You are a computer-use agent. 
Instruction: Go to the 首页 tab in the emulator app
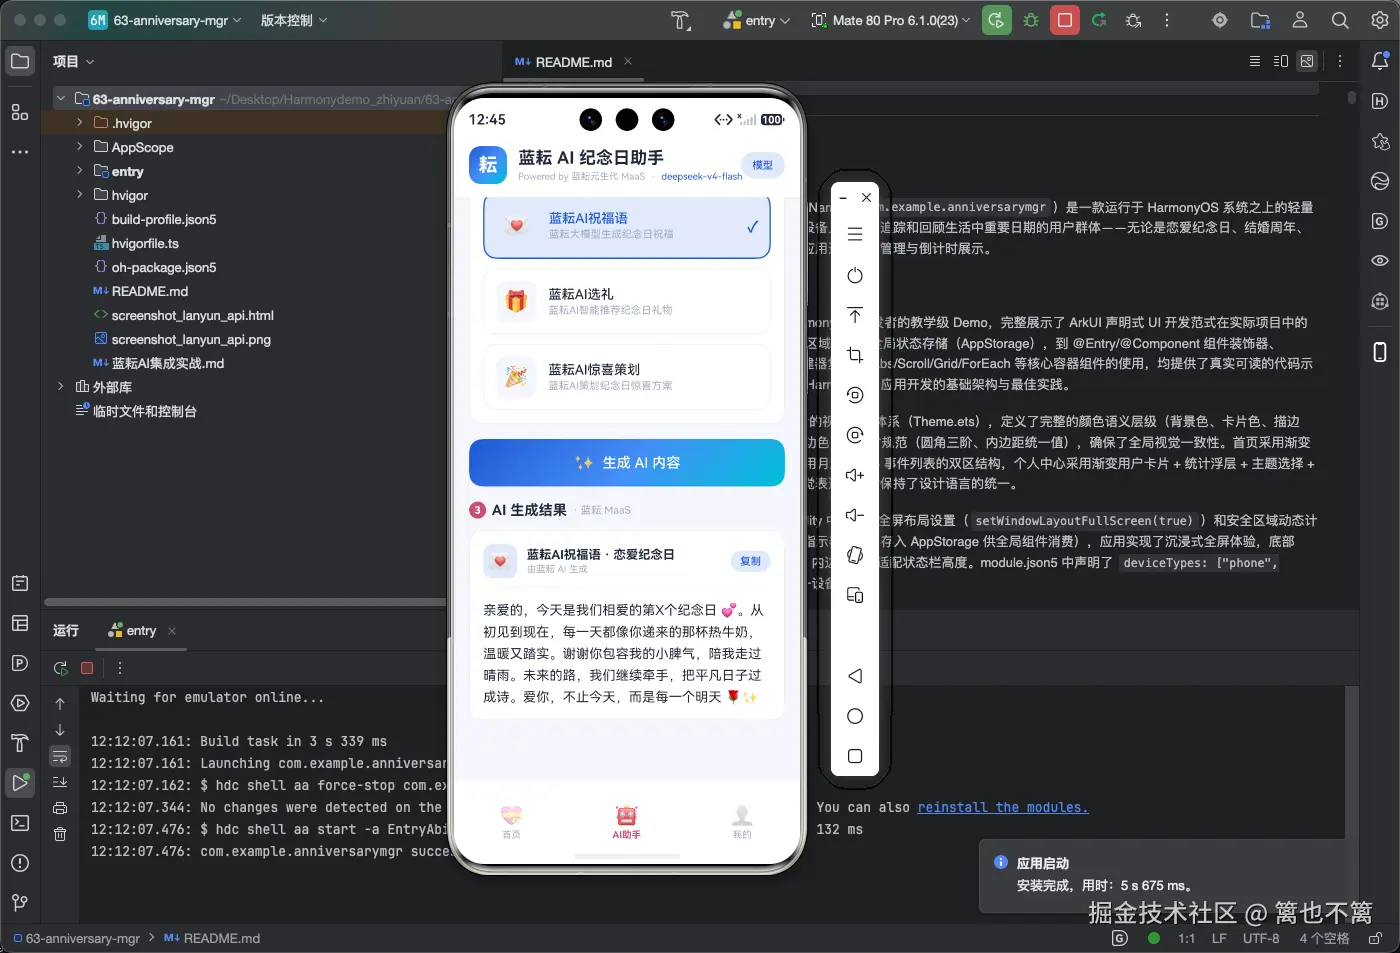point(511,822)
